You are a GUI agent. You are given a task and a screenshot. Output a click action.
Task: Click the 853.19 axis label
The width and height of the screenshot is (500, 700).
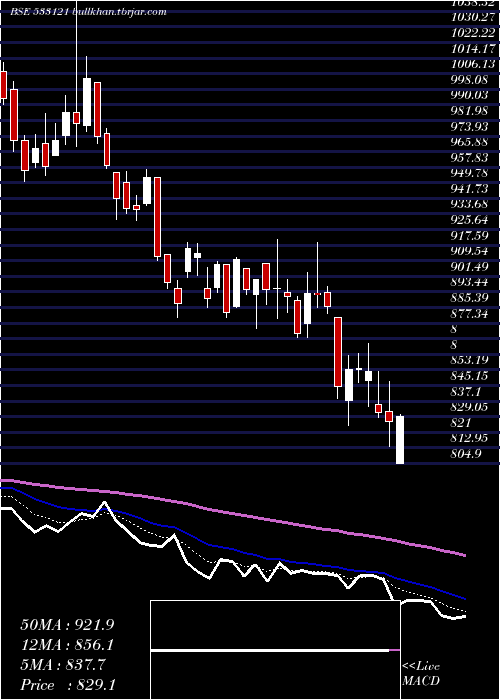pos(471,361)
